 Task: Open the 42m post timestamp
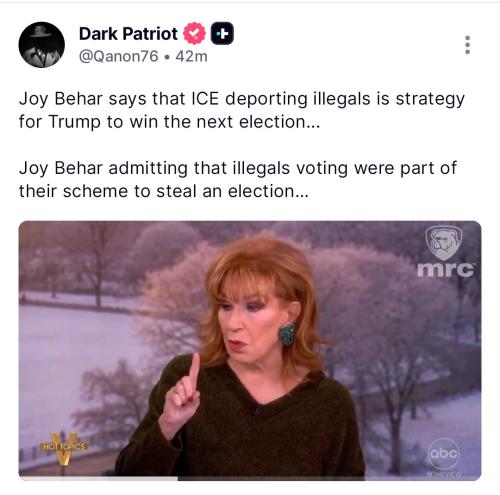[191, 56]
